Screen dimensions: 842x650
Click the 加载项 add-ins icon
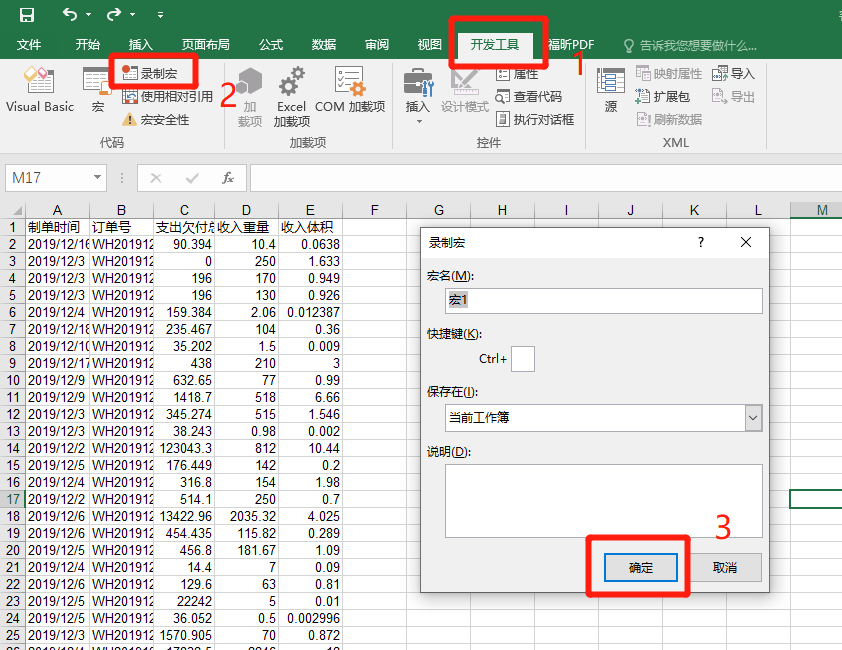pos(250,97)
